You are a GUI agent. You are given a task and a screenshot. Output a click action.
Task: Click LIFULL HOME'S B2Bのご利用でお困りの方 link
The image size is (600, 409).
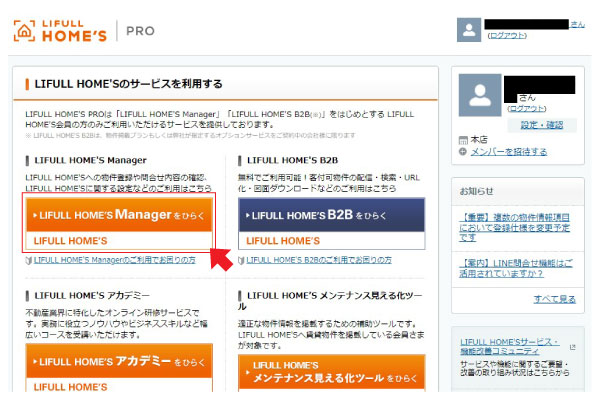click(x=319, y=260)
